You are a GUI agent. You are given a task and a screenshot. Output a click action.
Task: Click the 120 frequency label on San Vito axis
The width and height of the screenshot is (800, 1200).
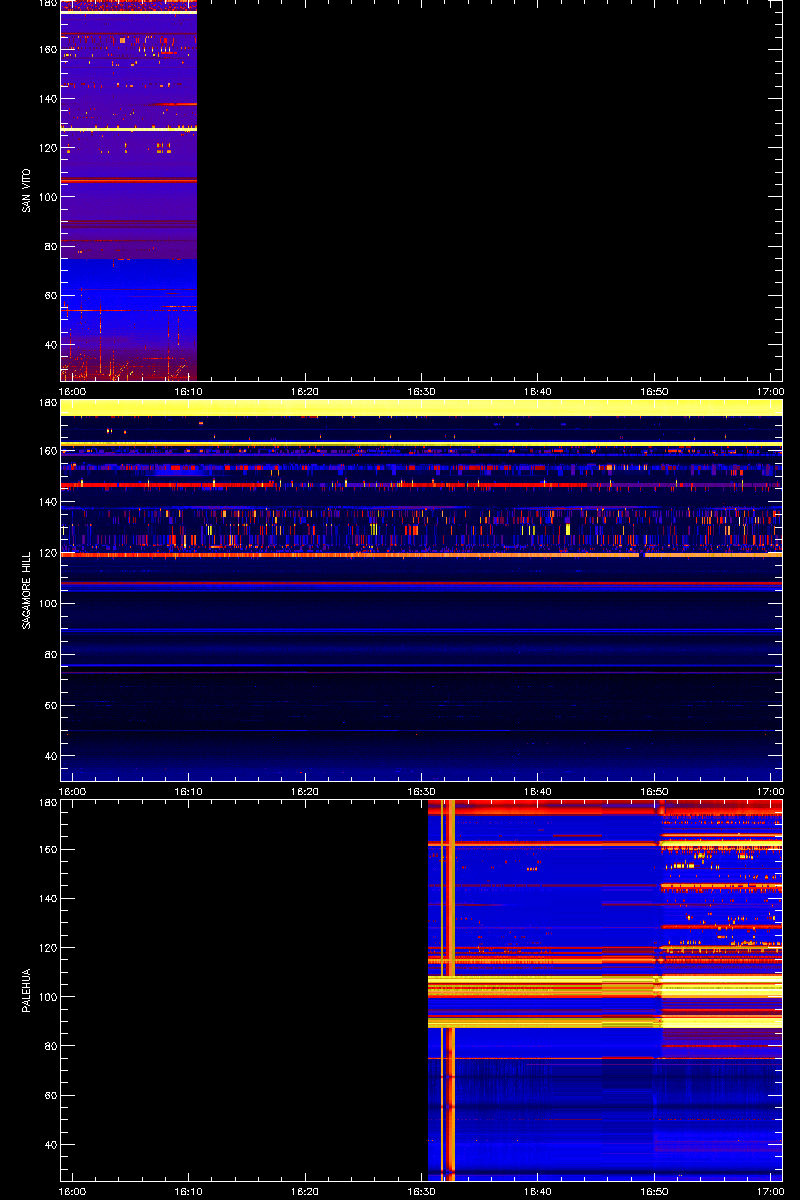coord(46,147)
